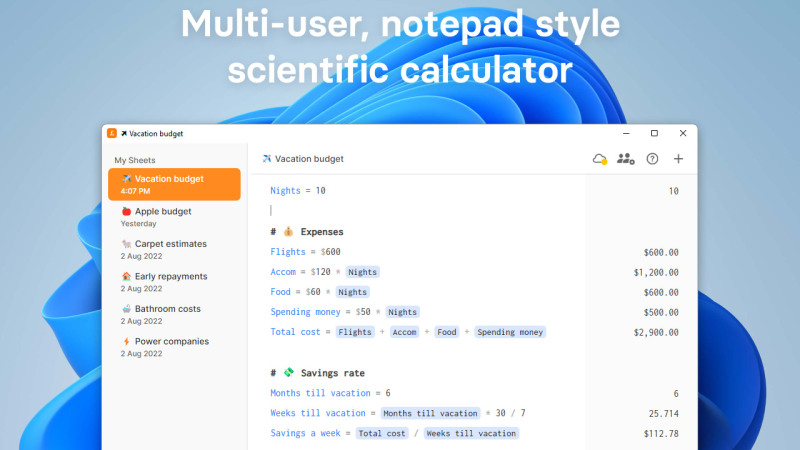
Task: Click the bathtub icon beside Bathroom costs
Action: click(126, 309)
